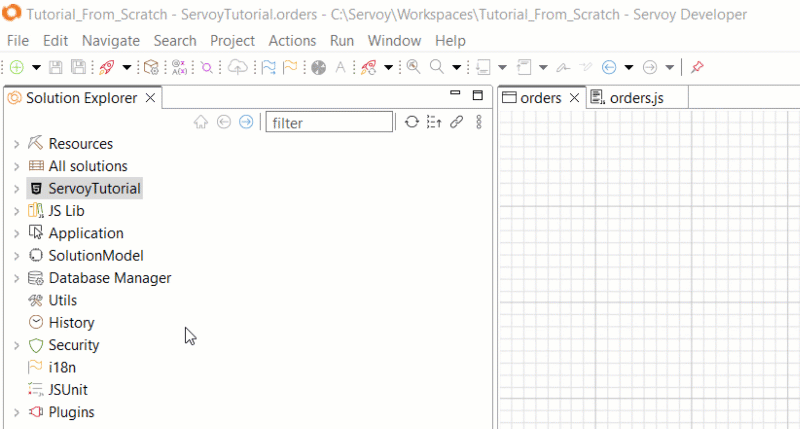
Task: Open dropdown arrow next to rocket launch icon
Action: point(127,67)
